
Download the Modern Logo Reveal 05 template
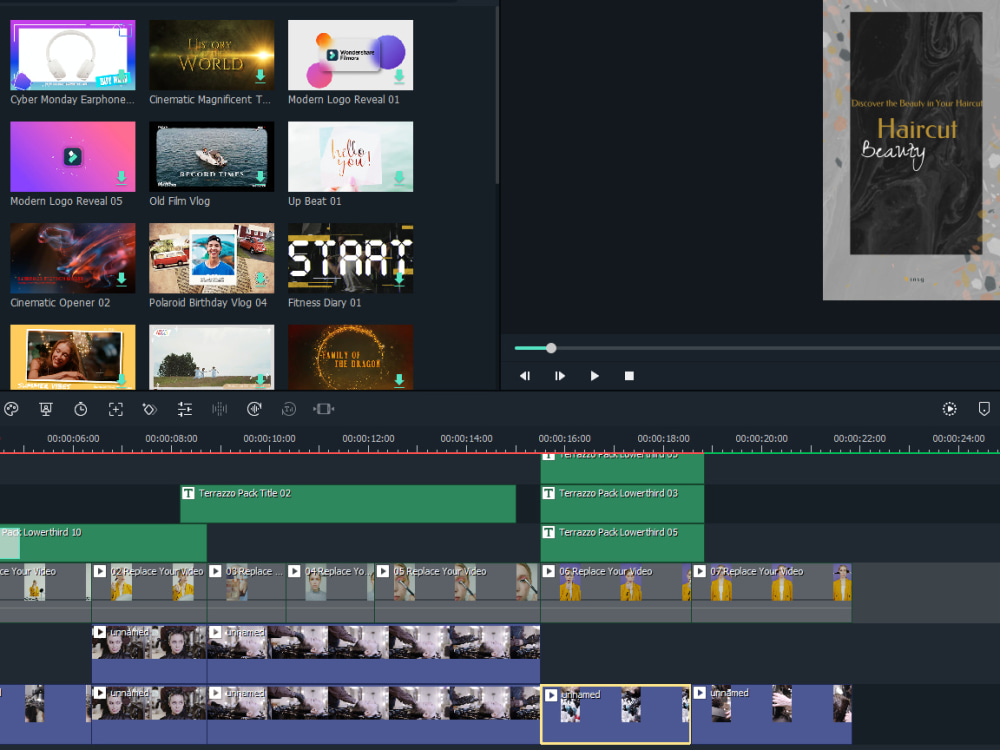(x=122, y=177)
